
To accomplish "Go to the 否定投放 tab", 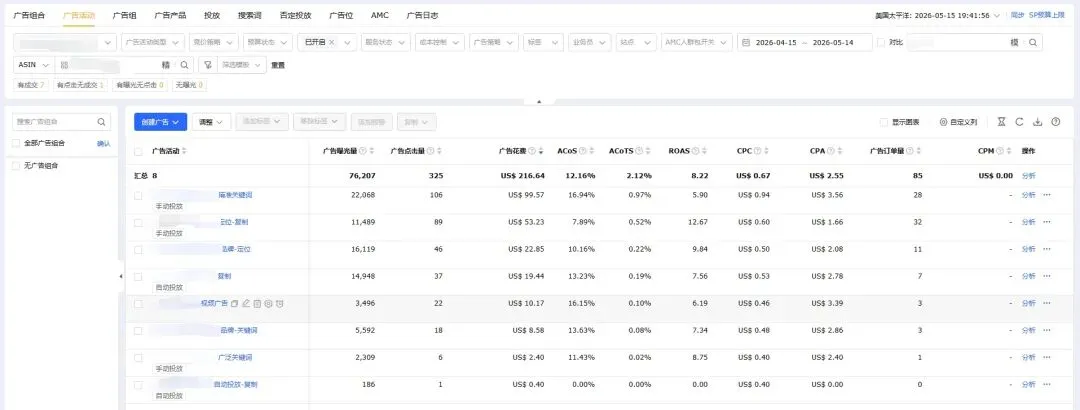I will [x=295, y=15].
